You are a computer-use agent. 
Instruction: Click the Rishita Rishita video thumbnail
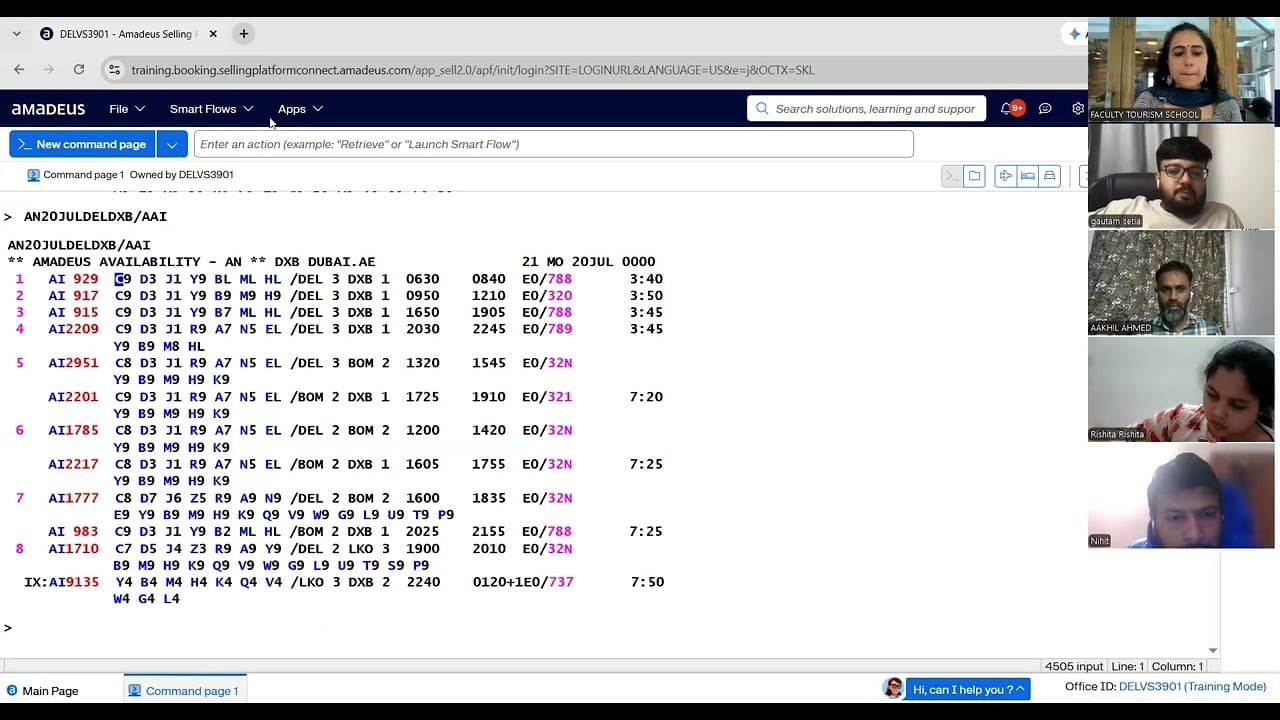coord(1181,389)
